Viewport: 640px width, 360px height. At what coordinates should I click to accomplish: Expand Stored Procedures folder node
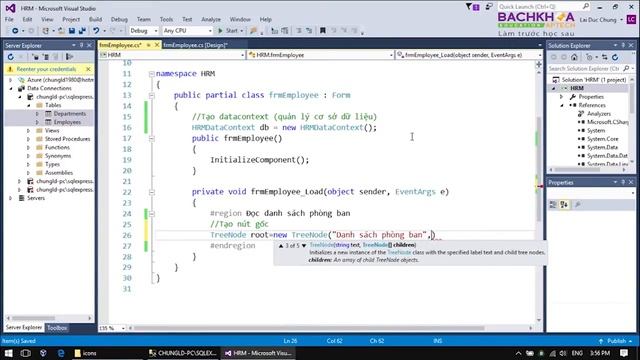(x=28, y=139)
